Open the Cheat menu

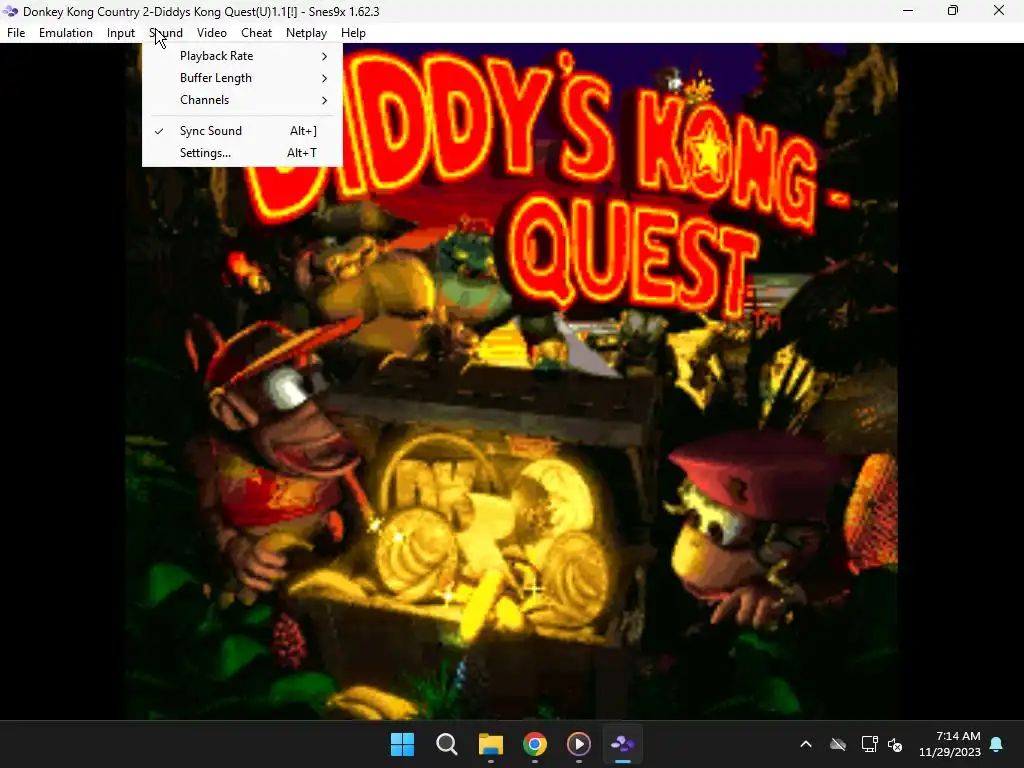256,33
